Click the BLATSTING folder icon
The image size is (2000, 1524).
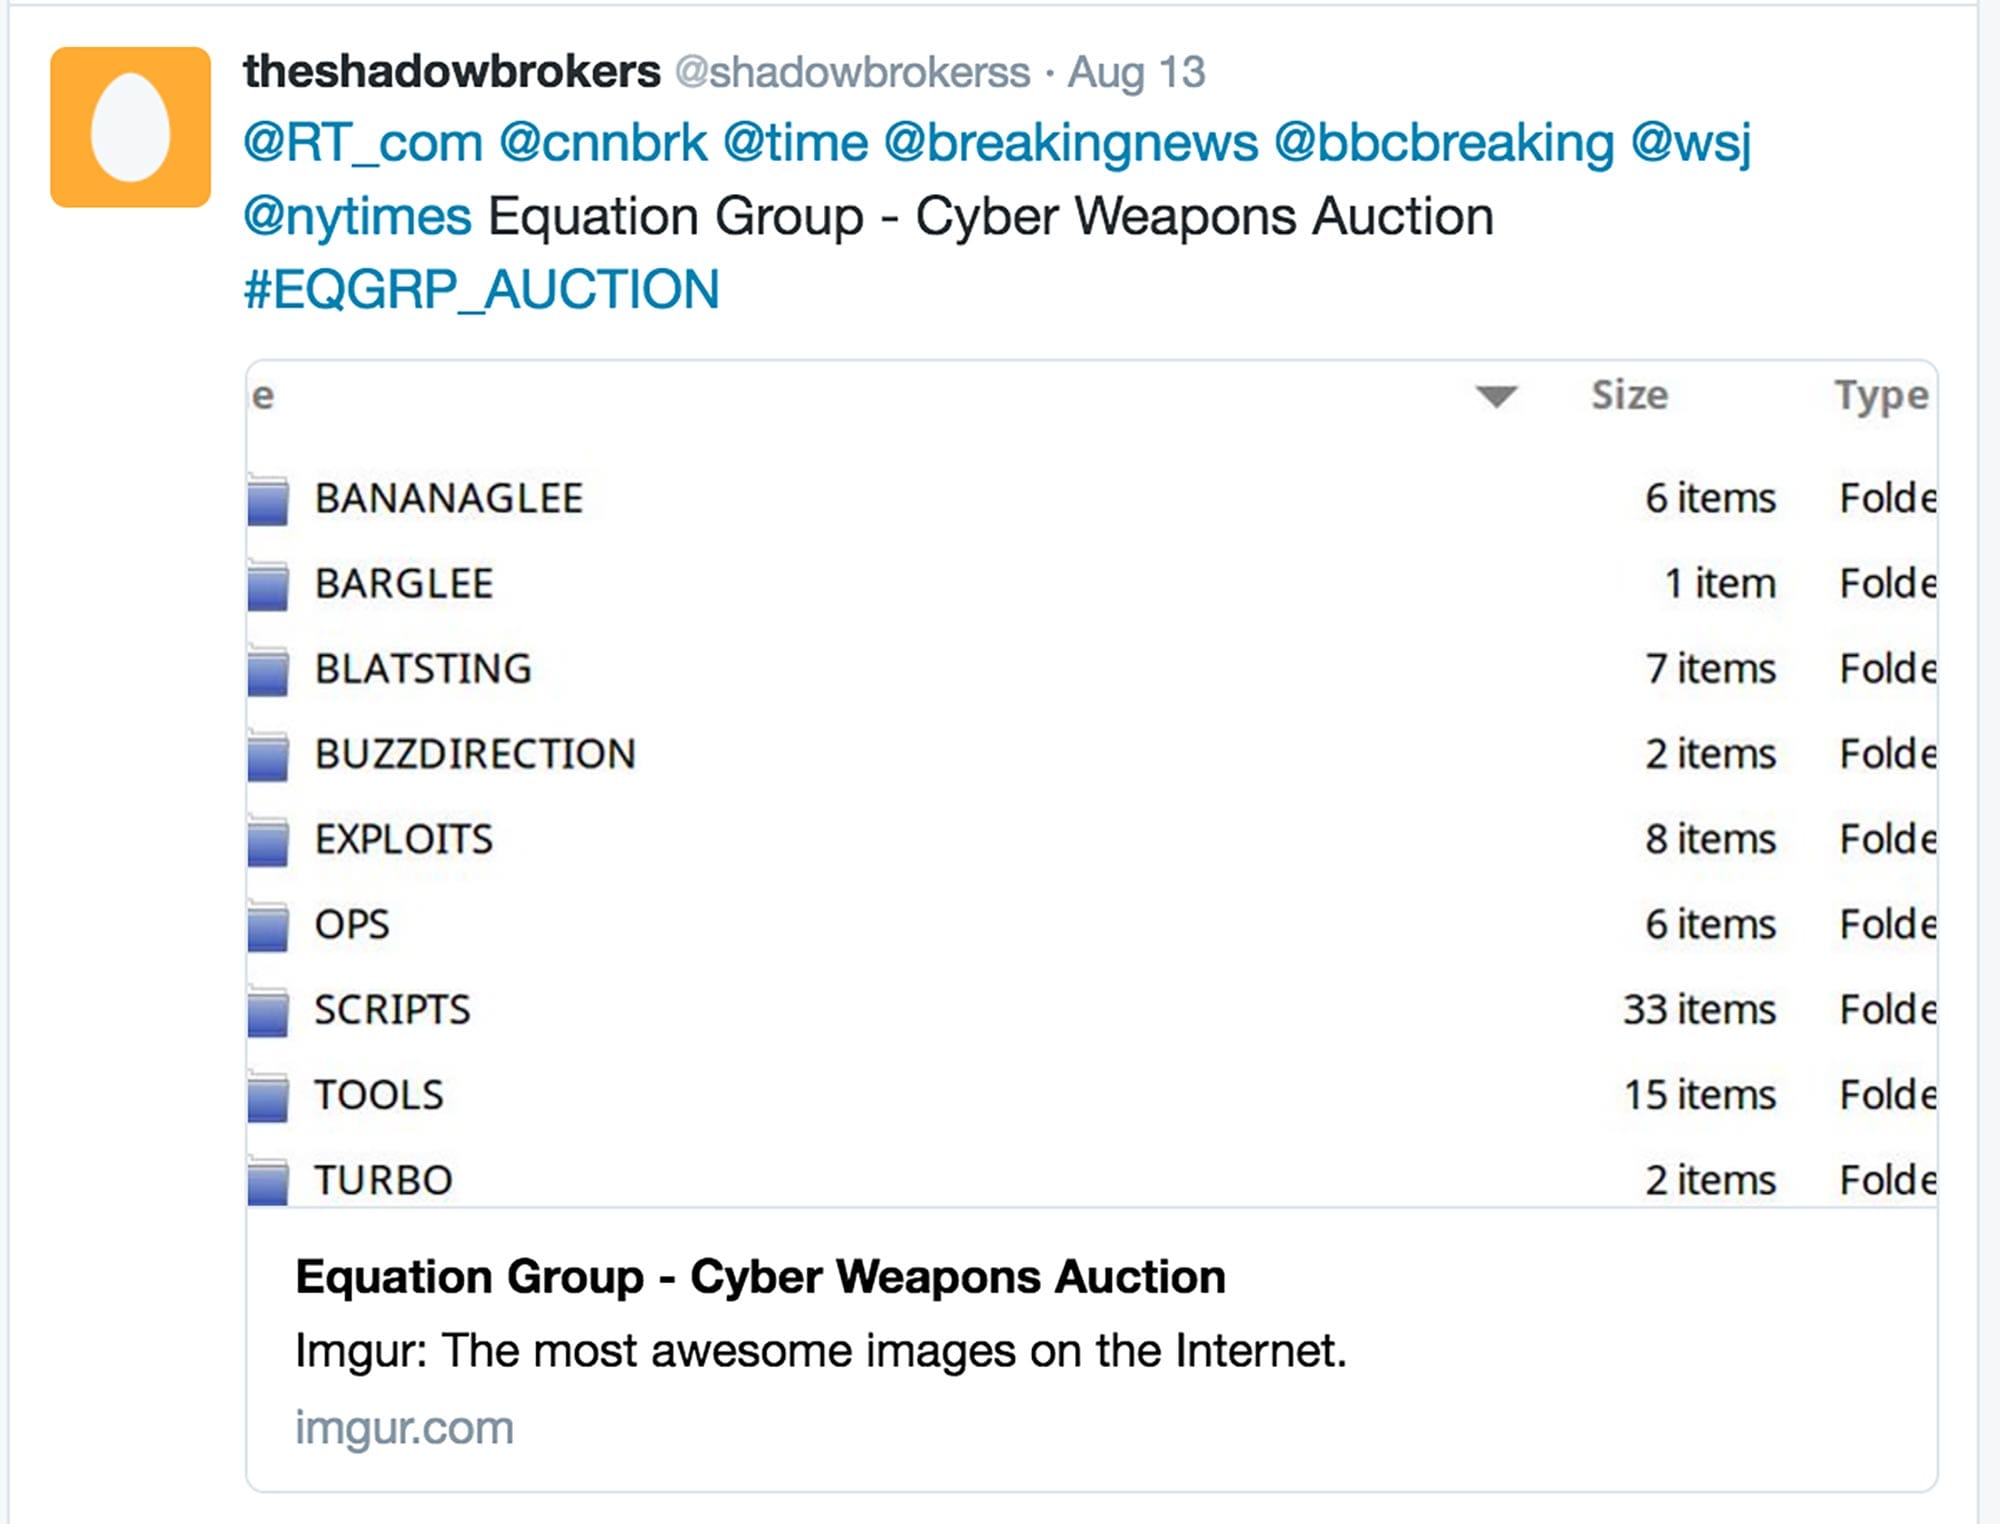click(x=268, y=670)
